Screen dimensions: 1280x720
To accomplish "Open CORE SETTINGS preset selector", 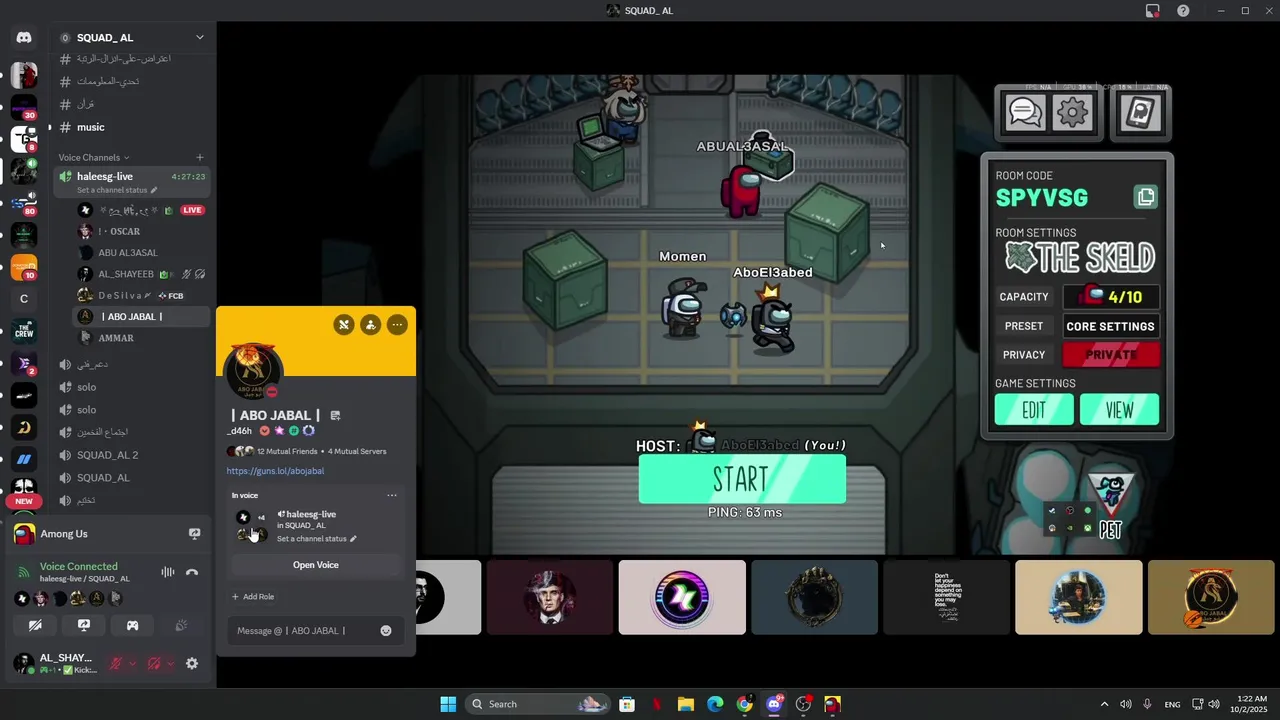I will pyautogui.click(x=1110, y=326).
